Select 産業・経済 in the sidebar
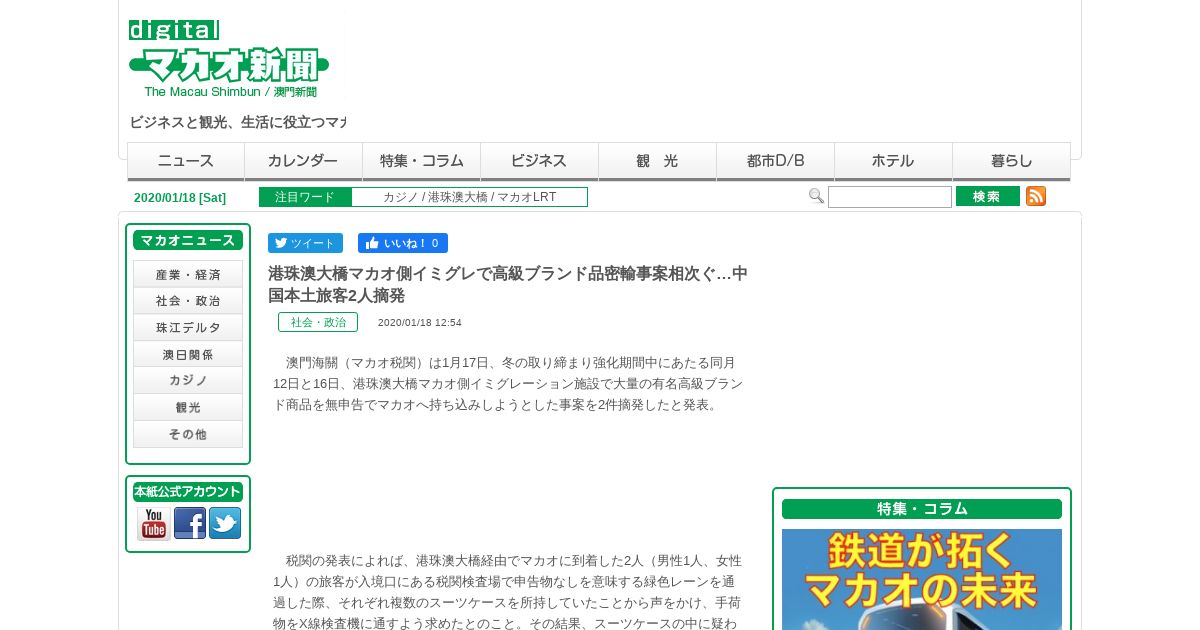The image size is (1200, 630). click(188, 274)
